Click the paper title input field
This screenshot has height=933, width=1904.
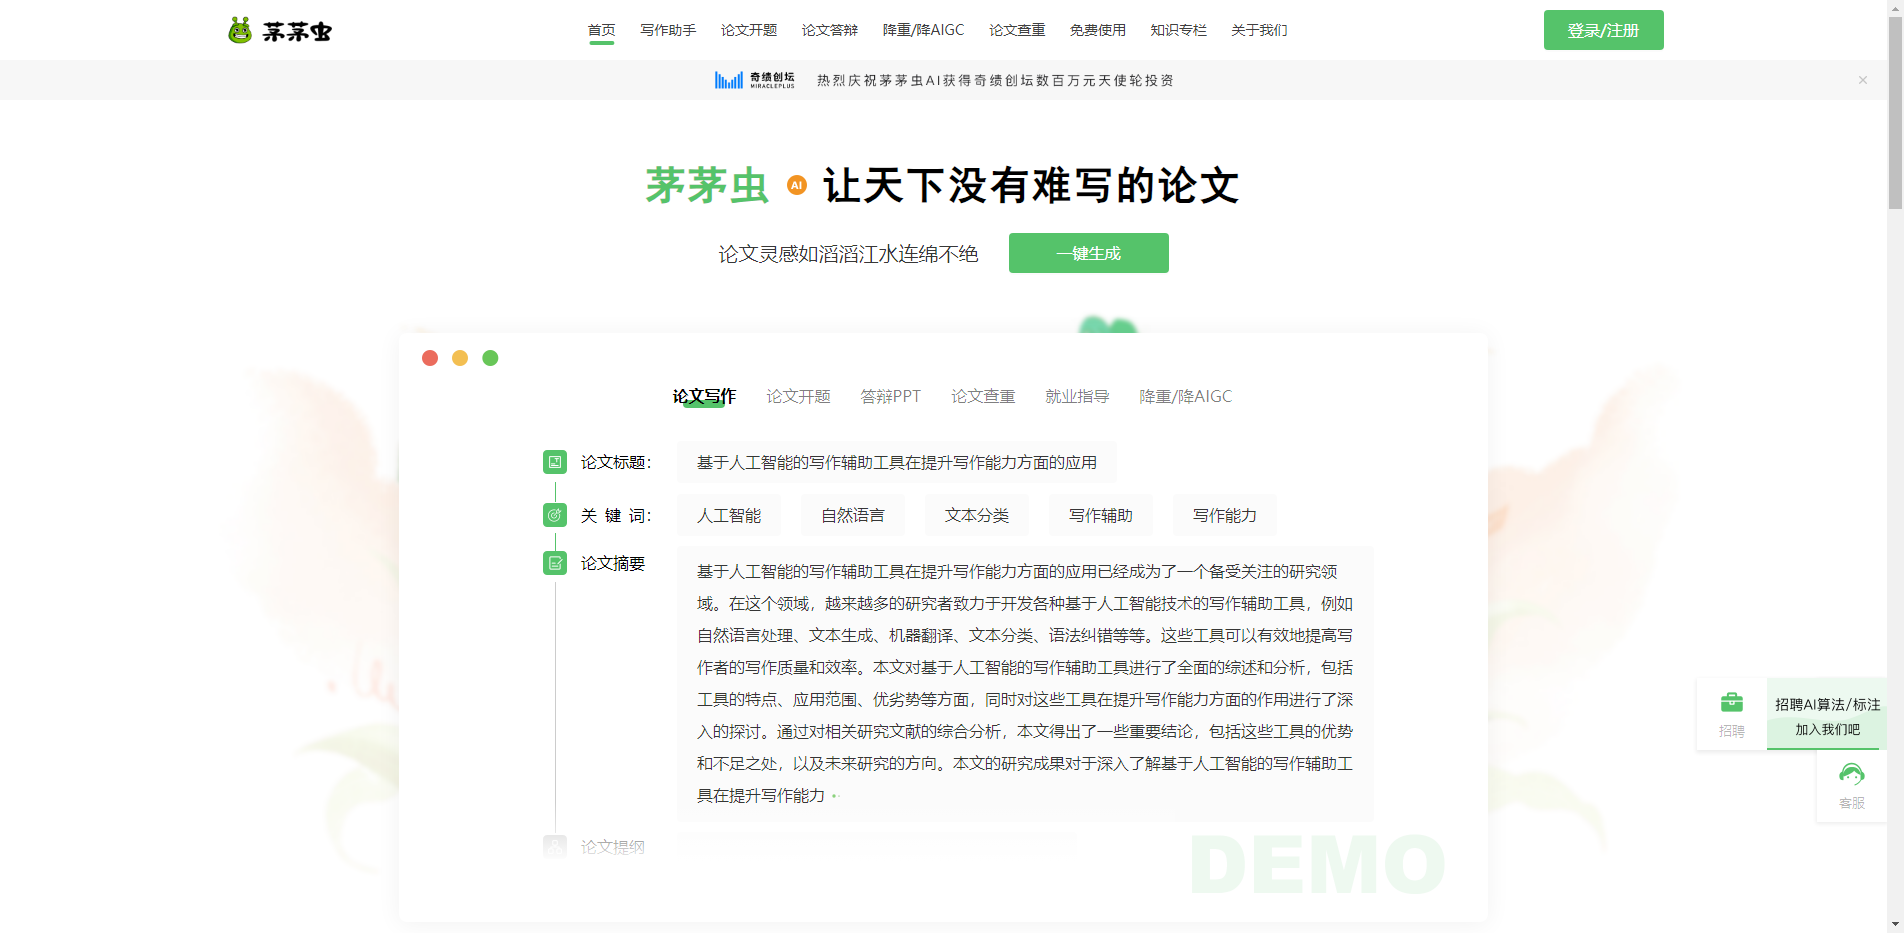pos(897,462)
